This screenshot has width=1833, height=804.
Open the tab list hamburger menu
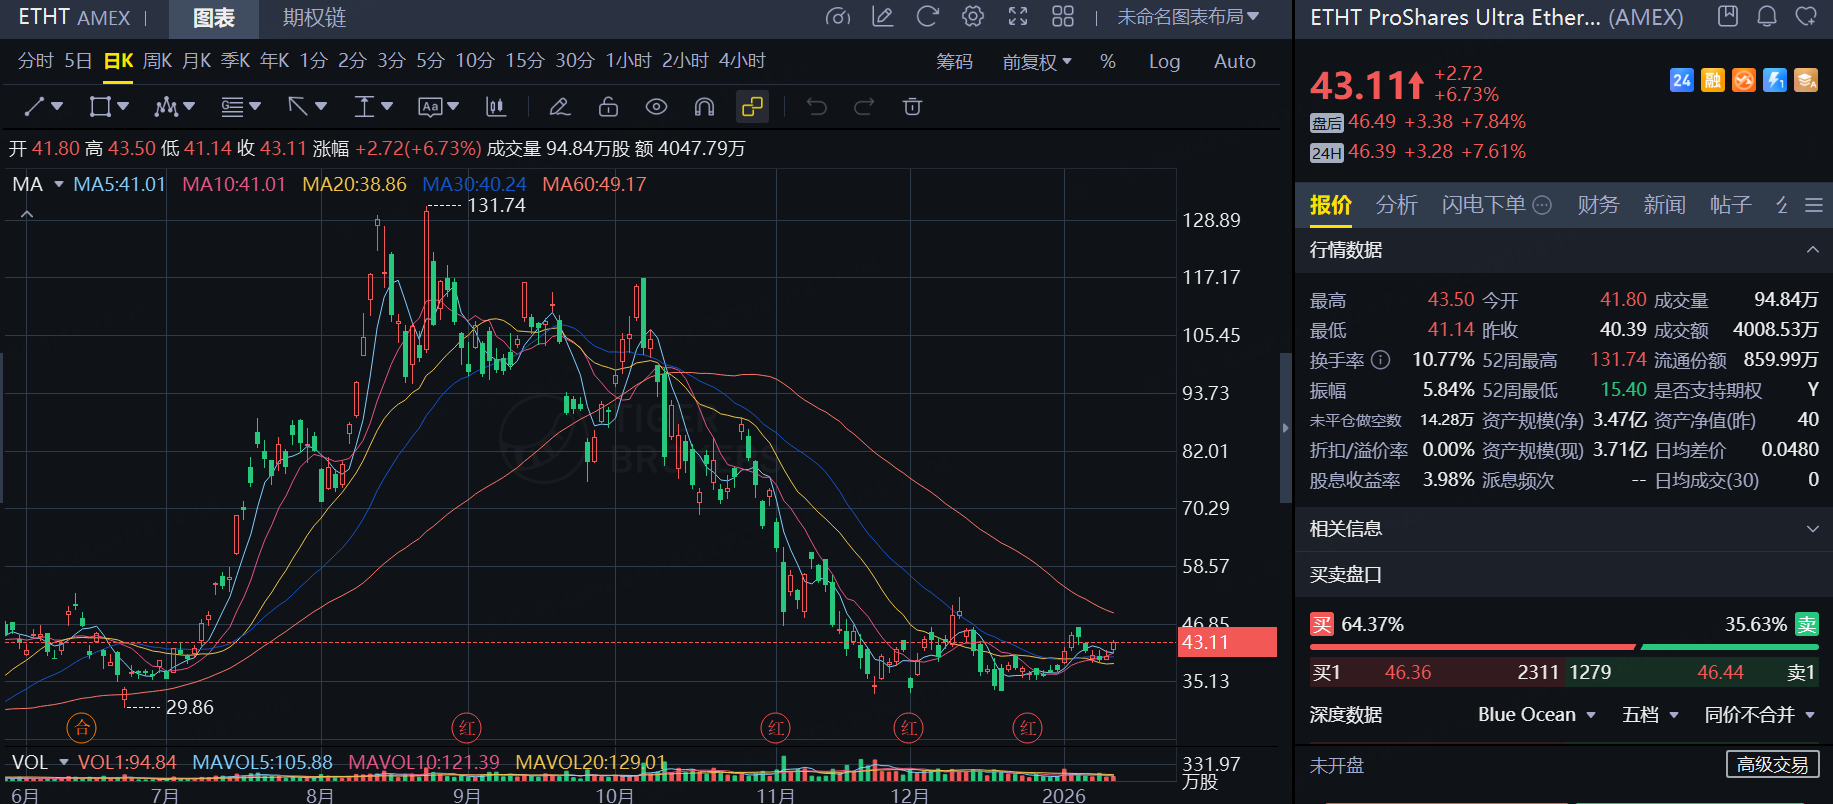[x=1813, y=205]
